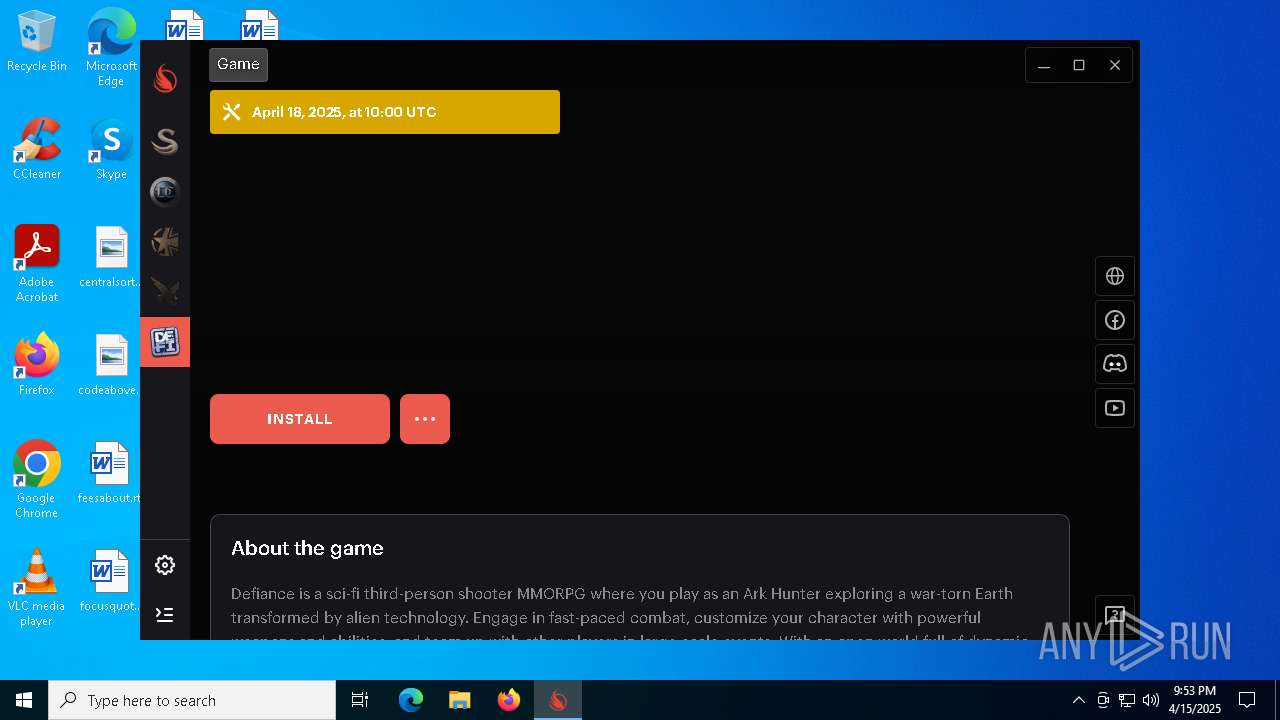Viewport: 1280px width, 720px height.
Task: Open the notification center icon
Action: click(x=1247, y=700)
